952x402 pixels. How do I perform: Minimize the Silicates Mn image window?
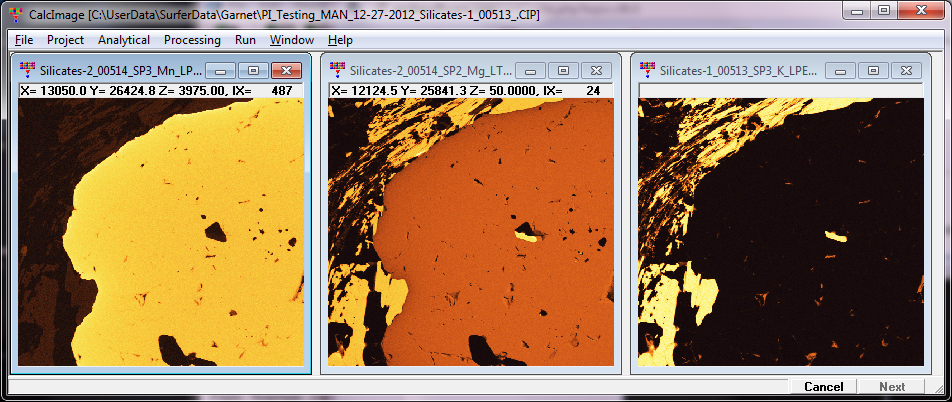(x=221, y=70)
